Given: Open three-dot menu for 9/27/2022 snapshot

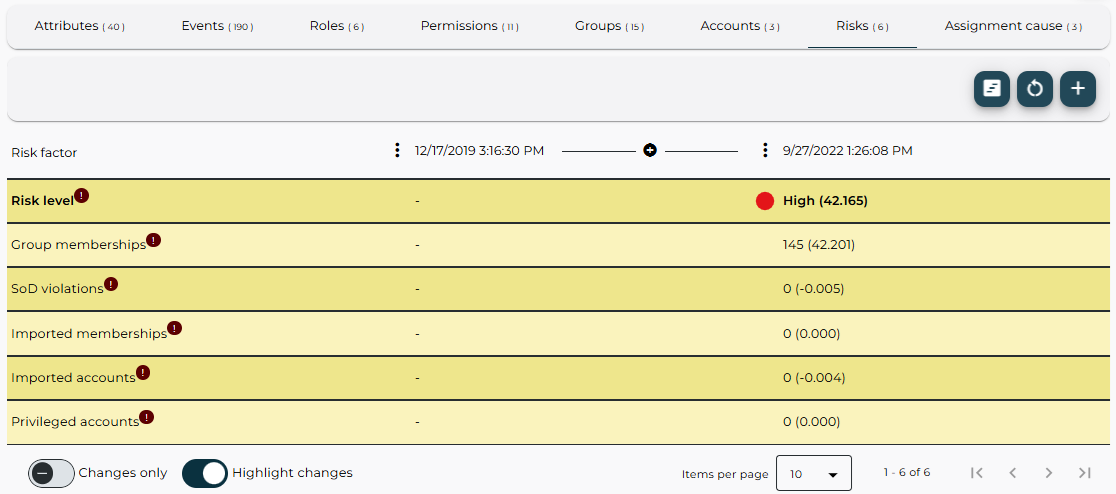Looking at the screenshot, I should 765,151.
